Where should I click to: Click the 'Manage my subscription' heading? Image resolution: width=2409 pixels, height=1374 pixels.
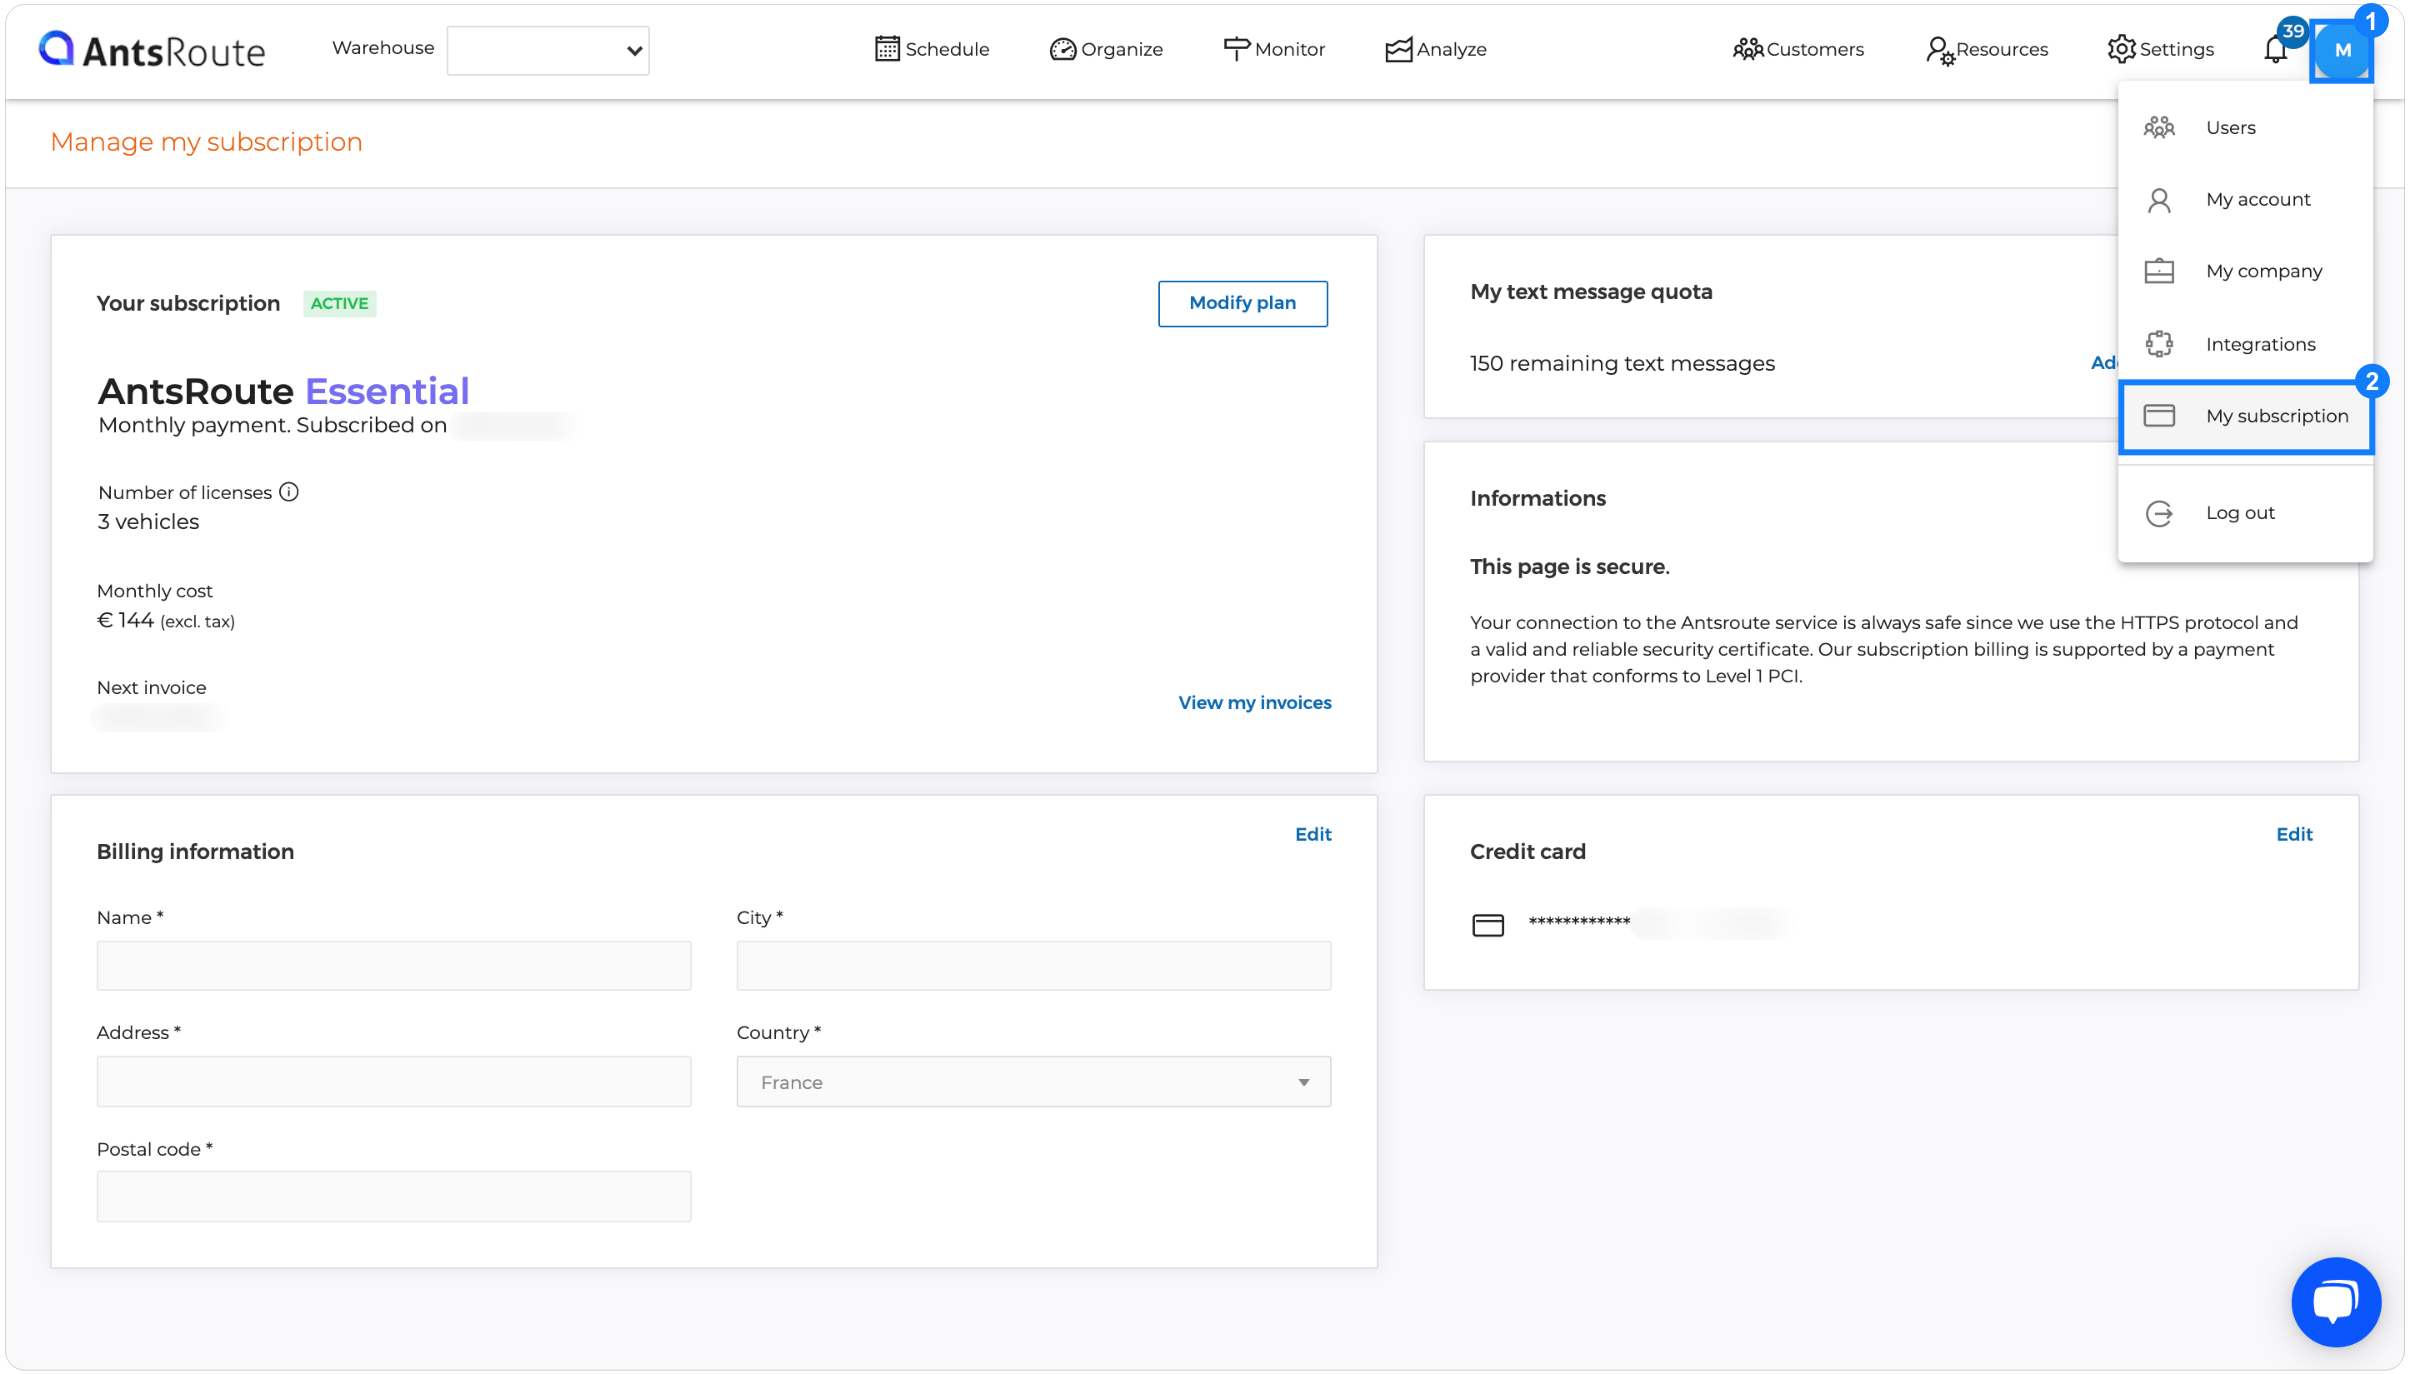[207, 142]
